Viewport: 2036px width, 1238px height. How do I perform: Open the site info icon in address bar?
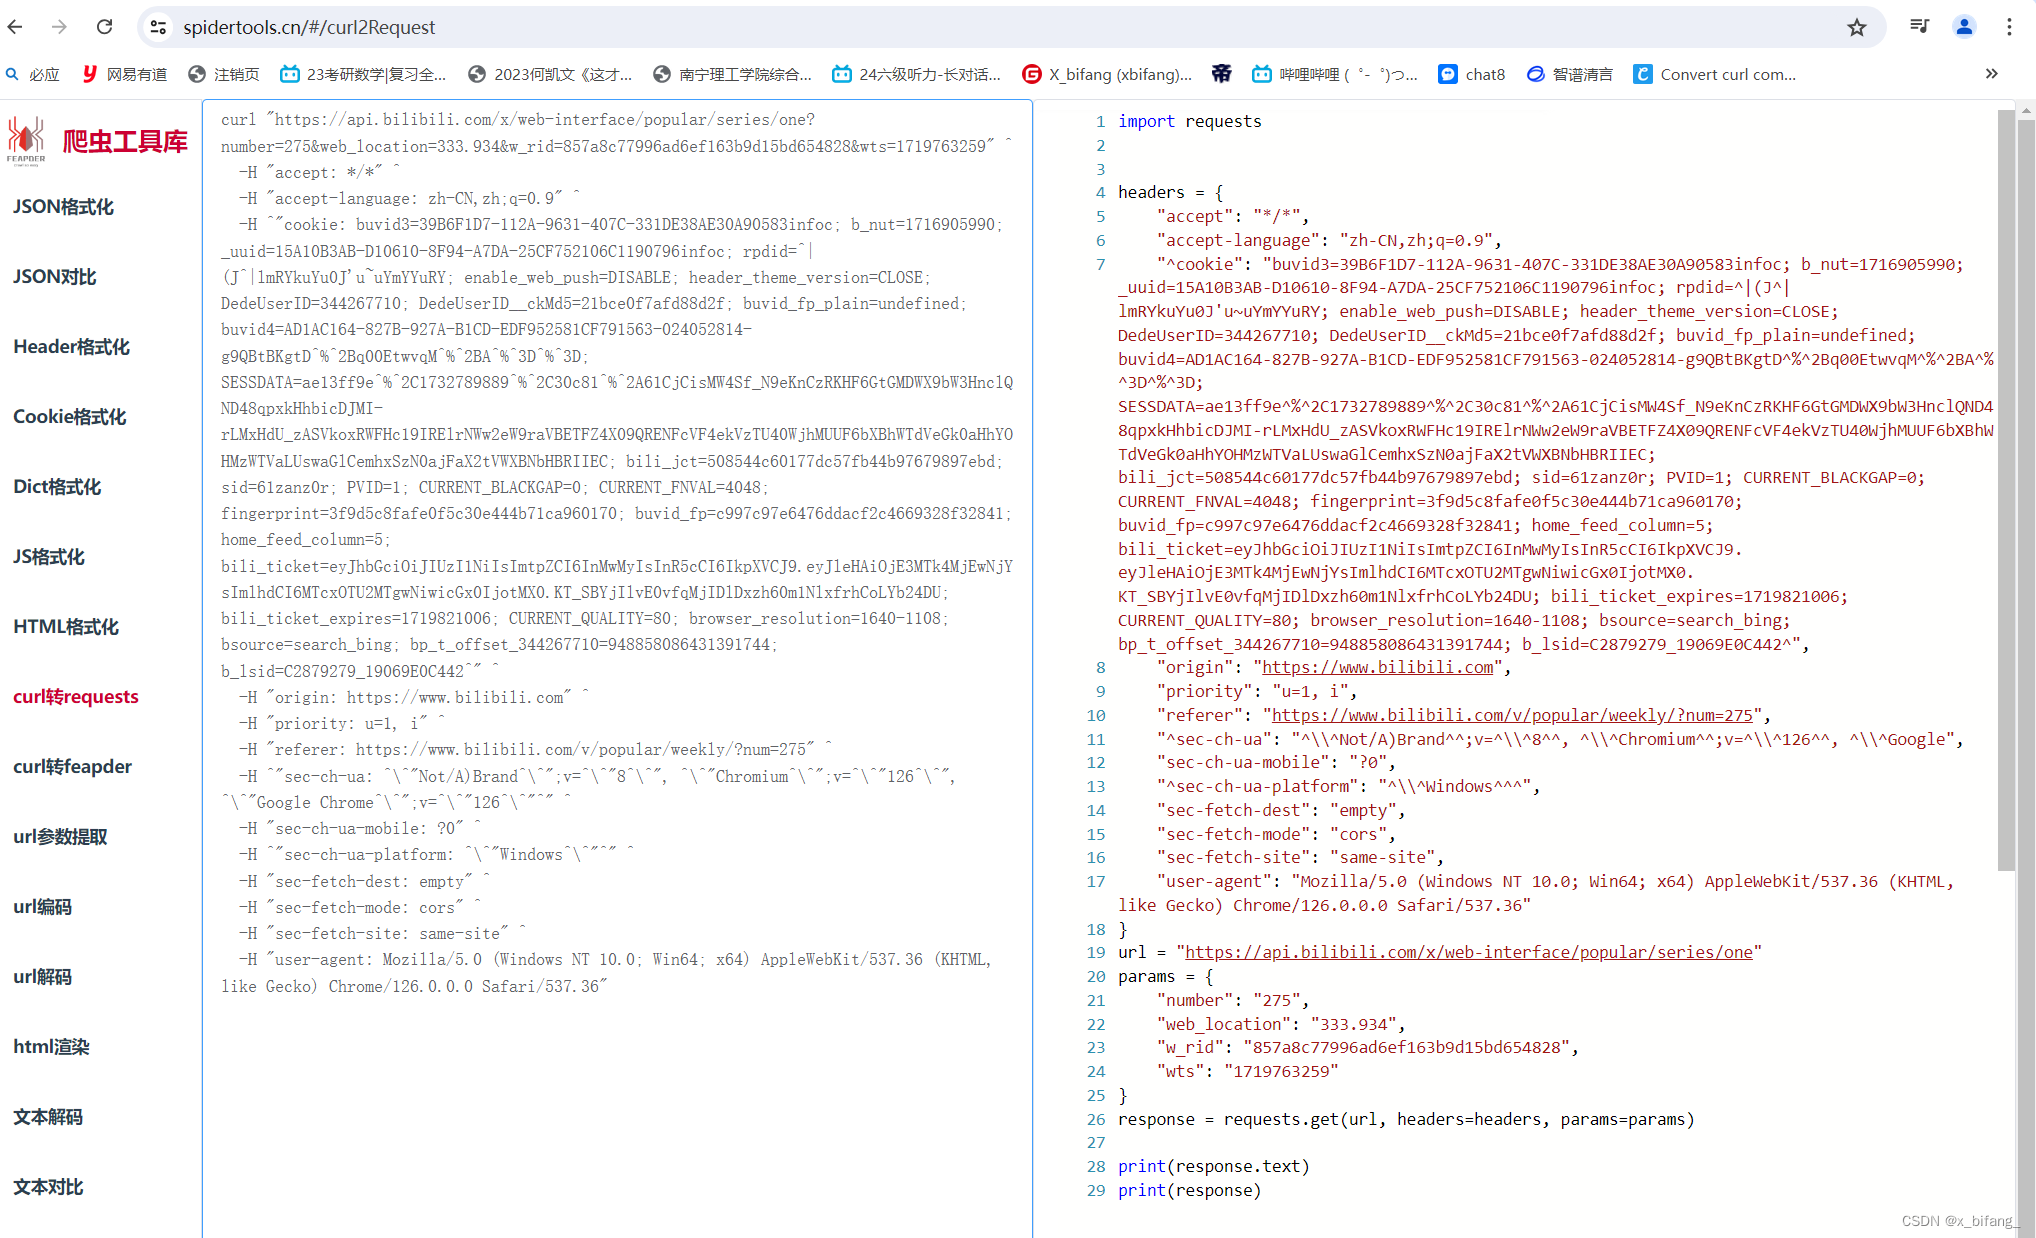point(158,27)
